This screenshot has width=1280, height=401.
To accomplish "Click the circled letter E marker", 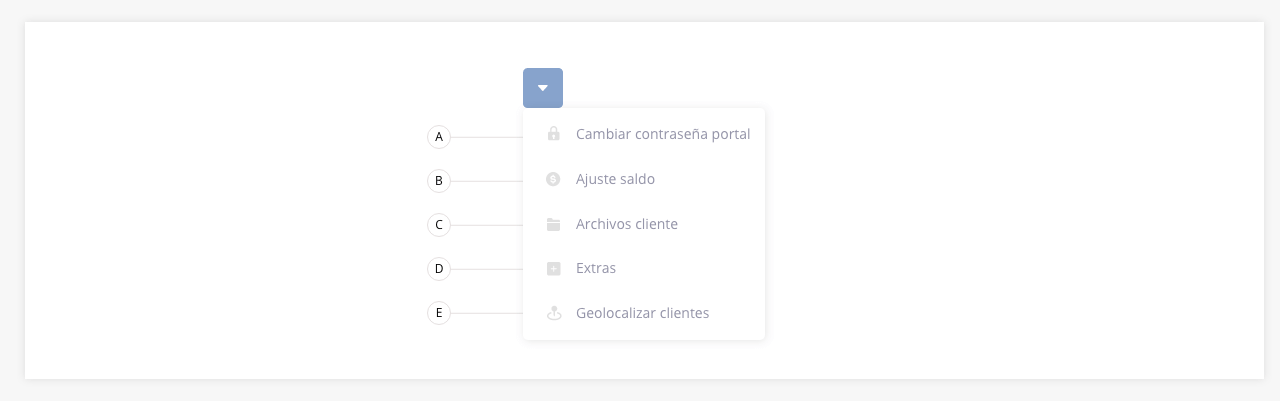I will tap(439, 313).
